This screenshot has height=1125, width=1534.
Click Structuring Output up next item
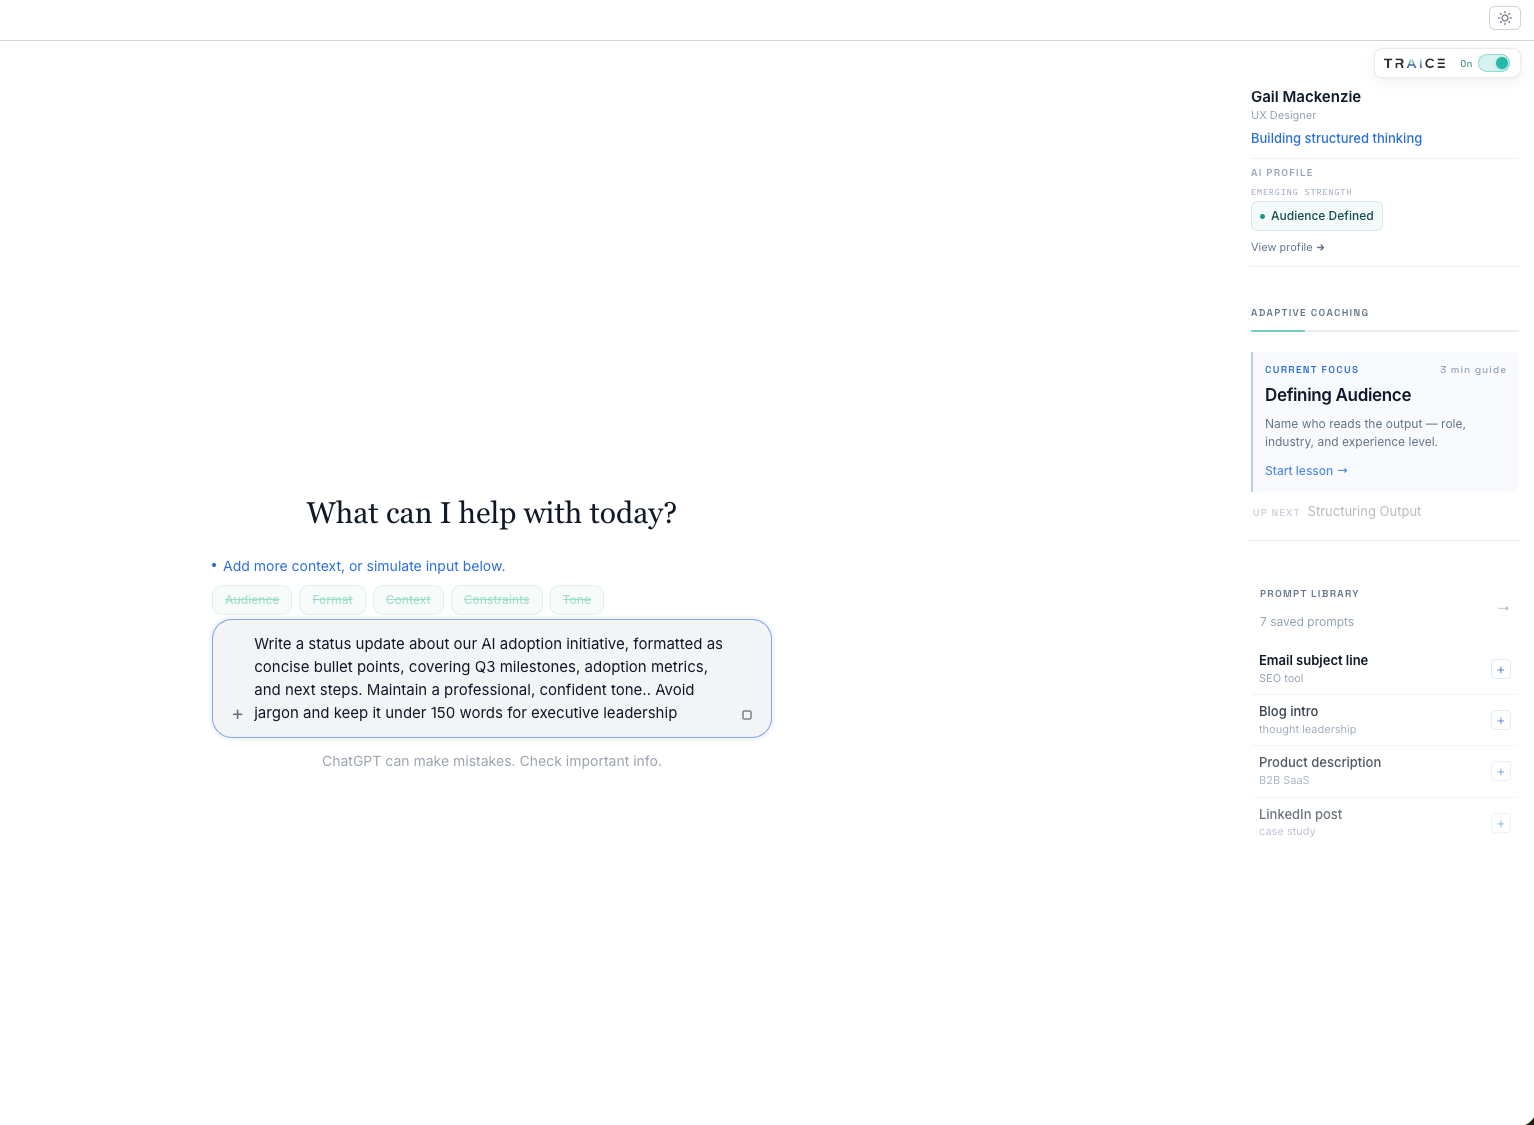[1364, 511]
